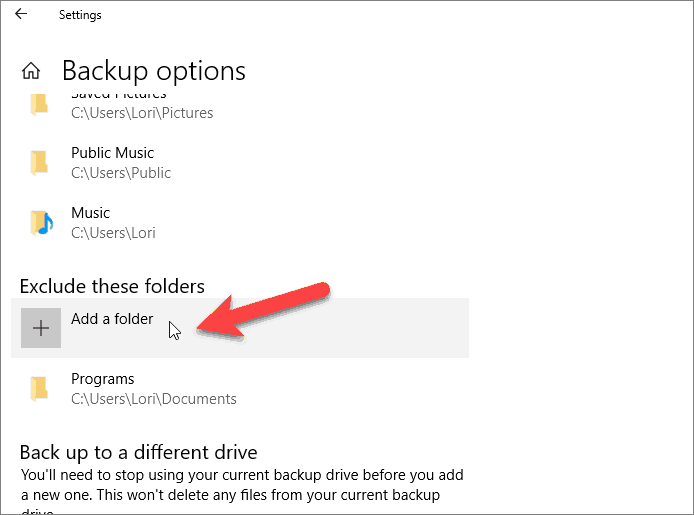The height and width of the screenshot is (515, 694).
Task: Select the Programs folder icon
Action: 39,388
